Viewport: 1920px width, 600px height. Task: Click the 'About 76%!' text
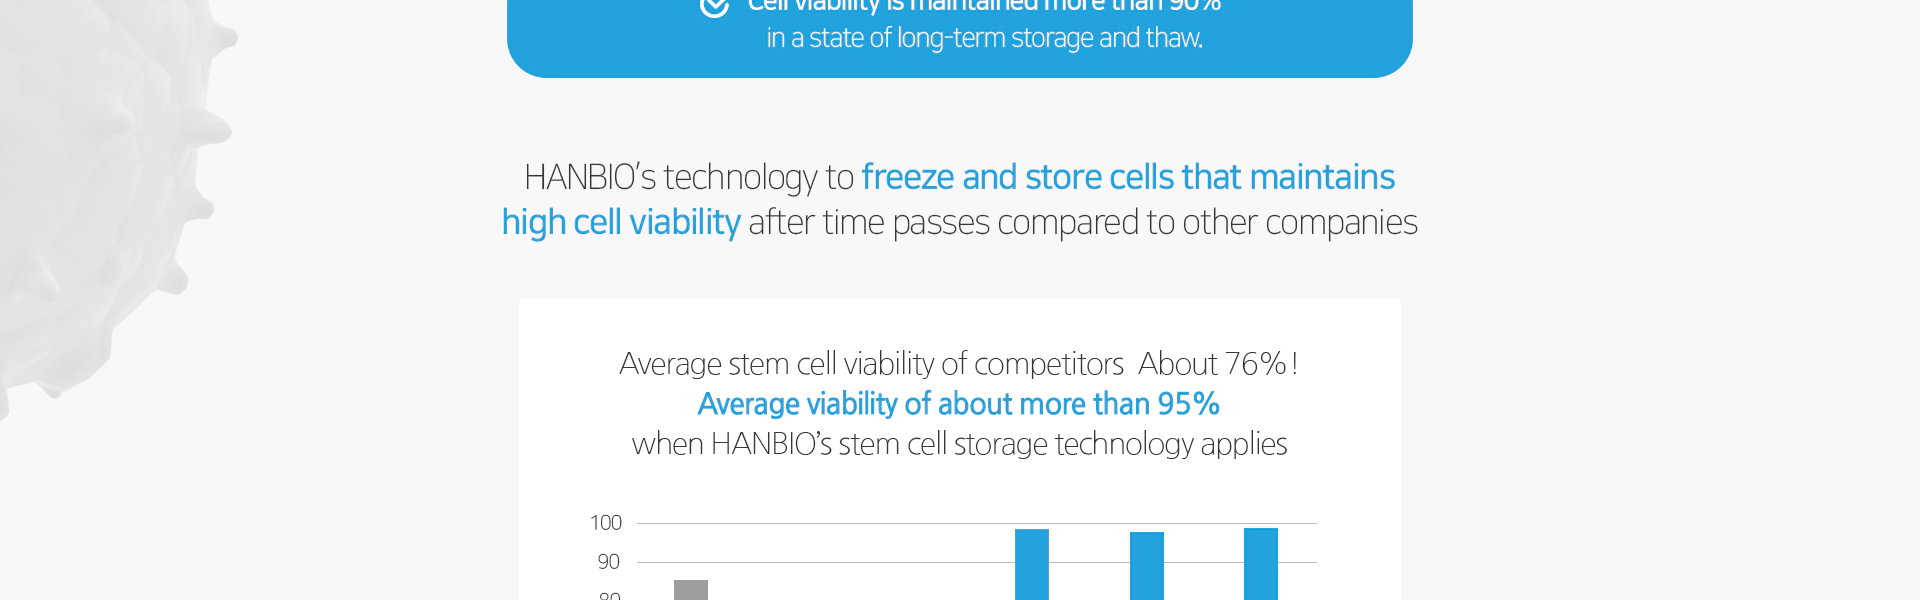(x=1218, y=364)
